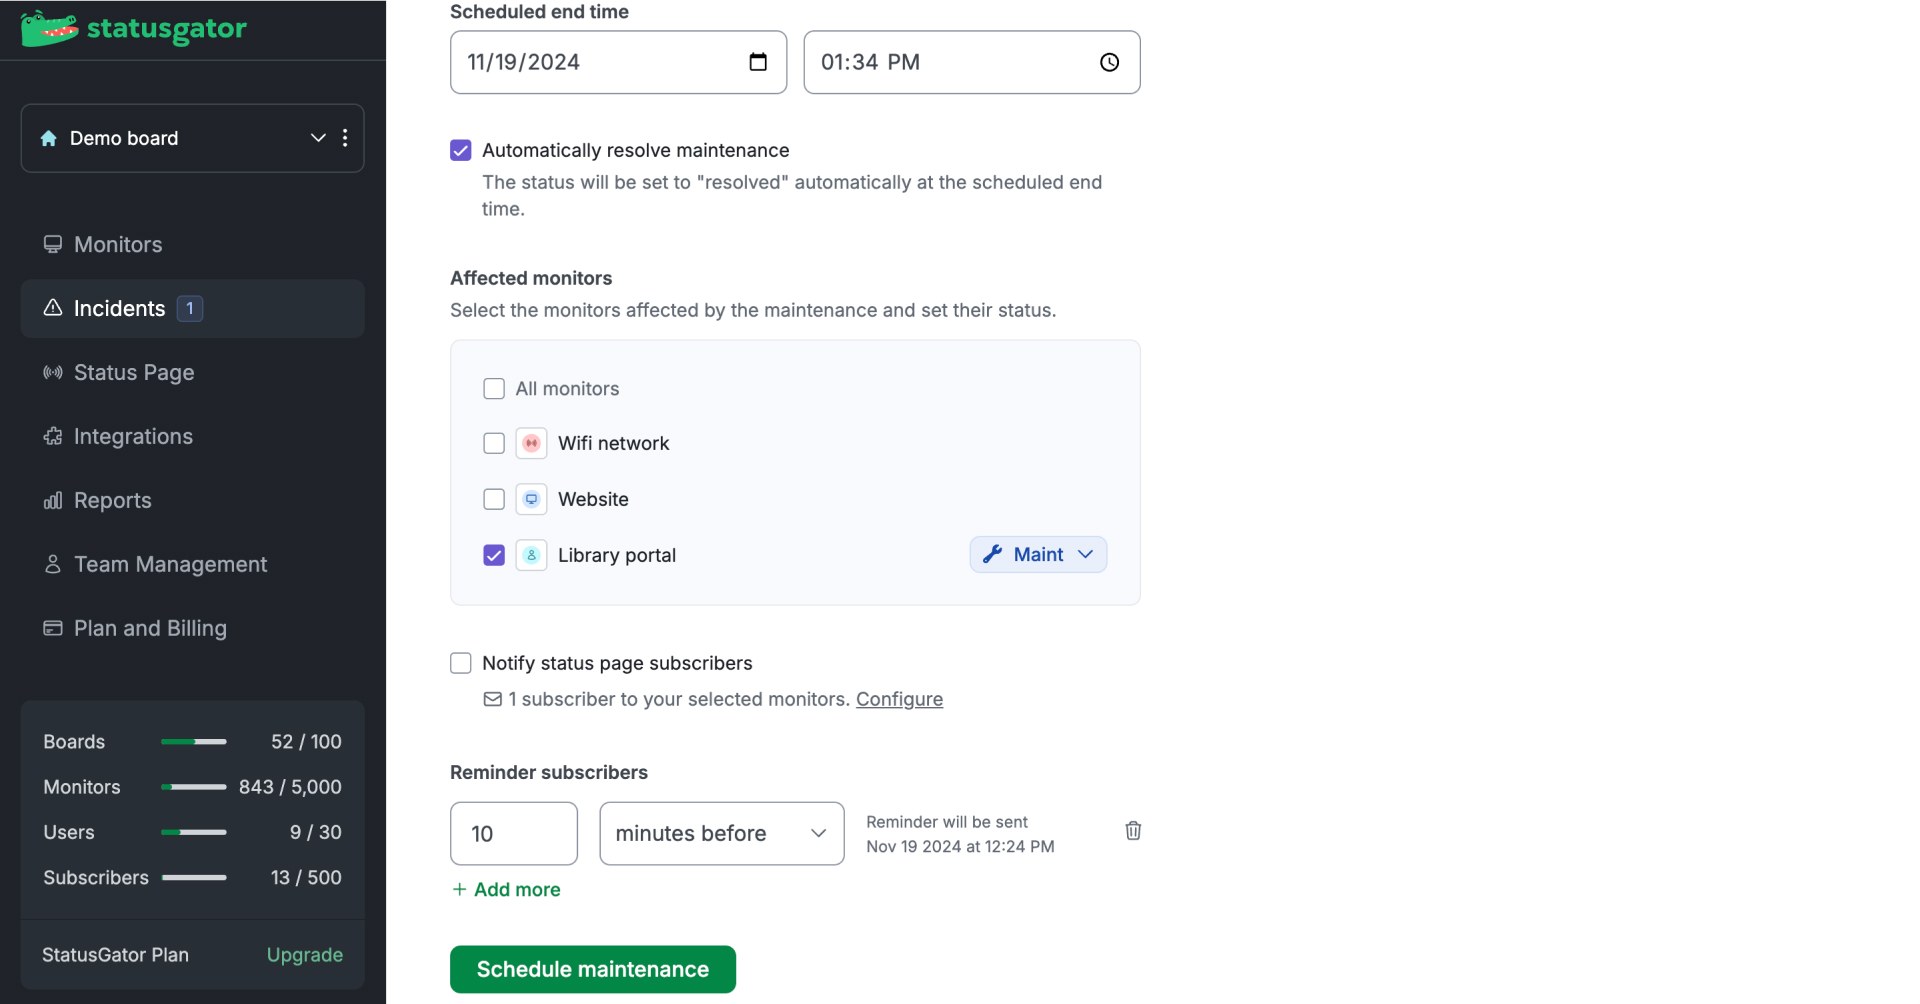Click the Nov 19 2024 at 12:24 PM text
Viewport: 1920px width, 1004px height.
pyautogui.click(x=960, y=846)
